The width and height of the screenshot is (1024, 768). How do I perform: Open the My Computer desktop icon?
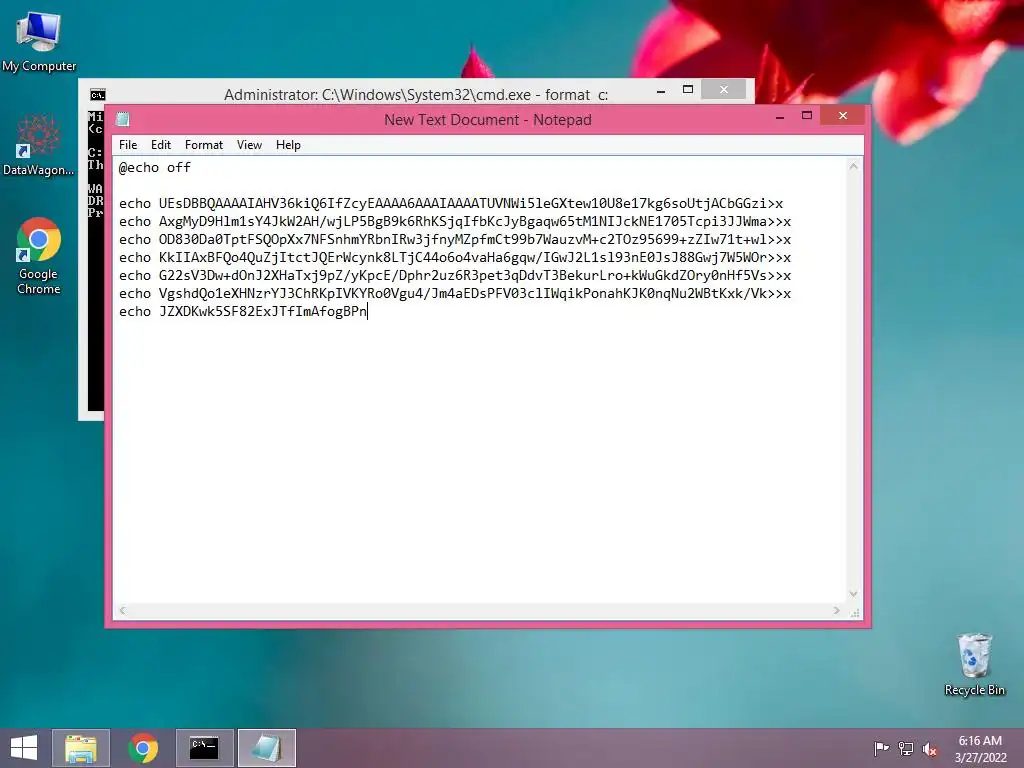(x=39, y=40)
